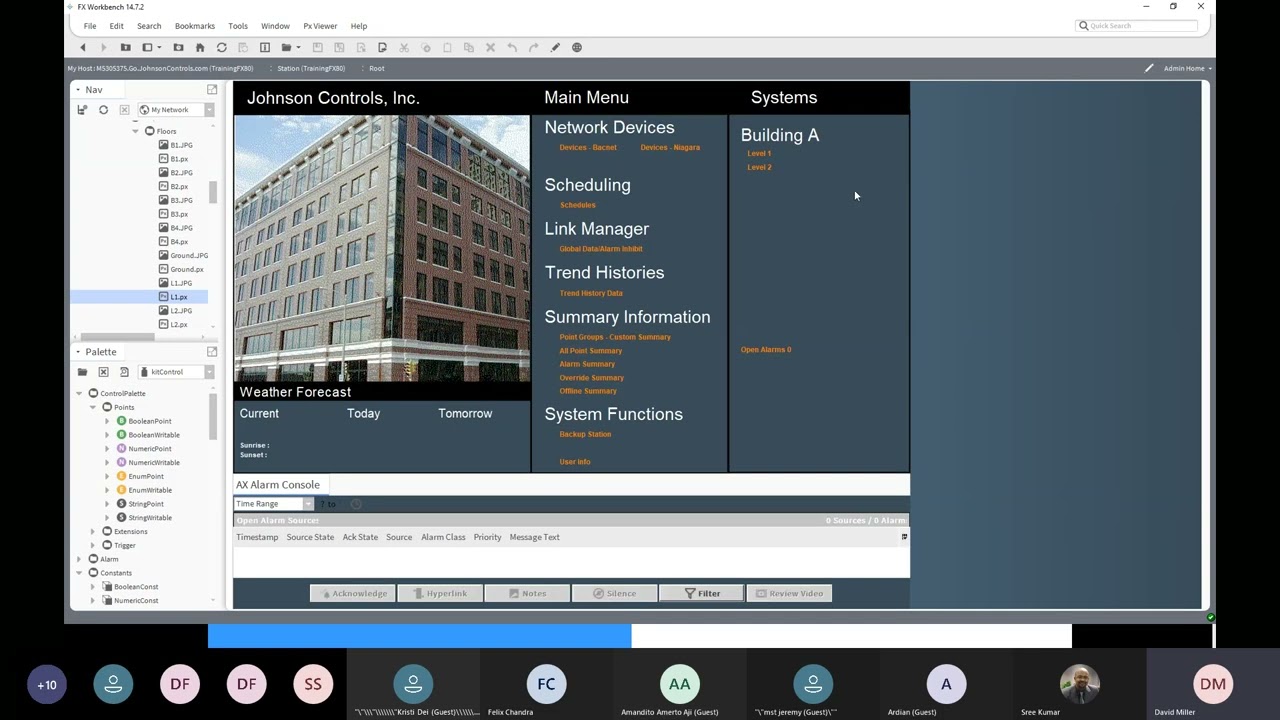The height and width of the screenshot is (720, 1280).
Task: Click the Nav panel maximize icon
Action: [212, 89]
